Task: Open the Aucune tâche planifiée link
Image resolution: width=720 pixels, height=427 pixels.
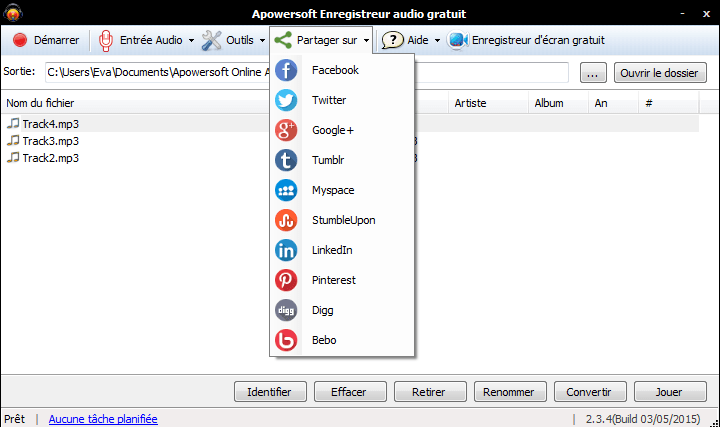Action: pyautogui.click(x=103, y=419)
